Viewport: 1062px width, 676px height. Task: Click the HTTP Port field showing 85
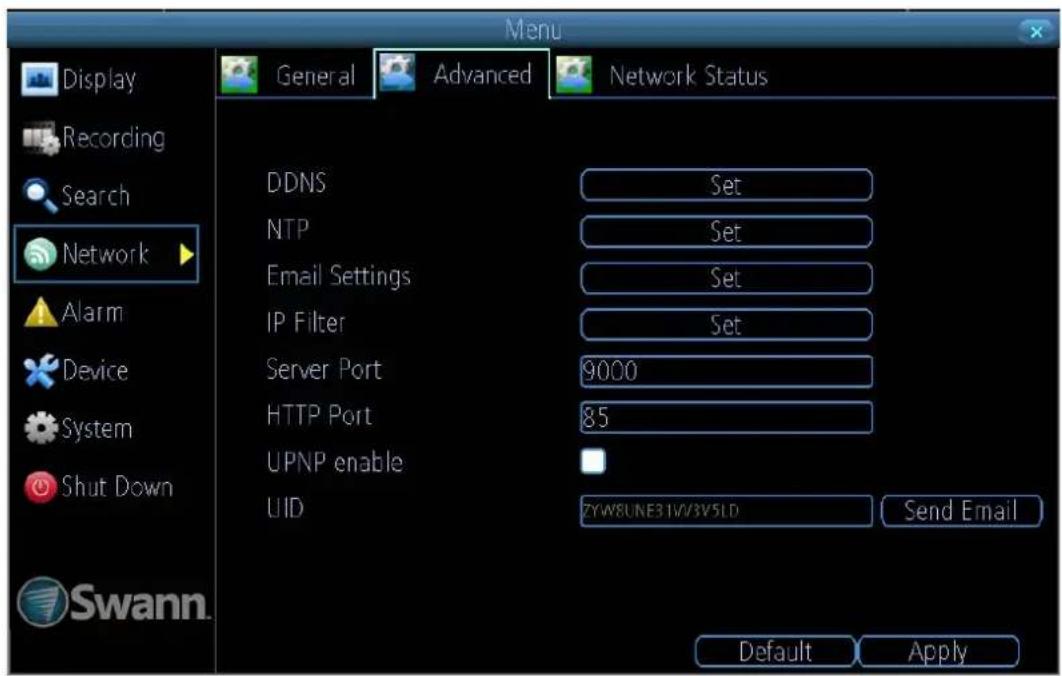pyautogui.click(x=726, y=417)
